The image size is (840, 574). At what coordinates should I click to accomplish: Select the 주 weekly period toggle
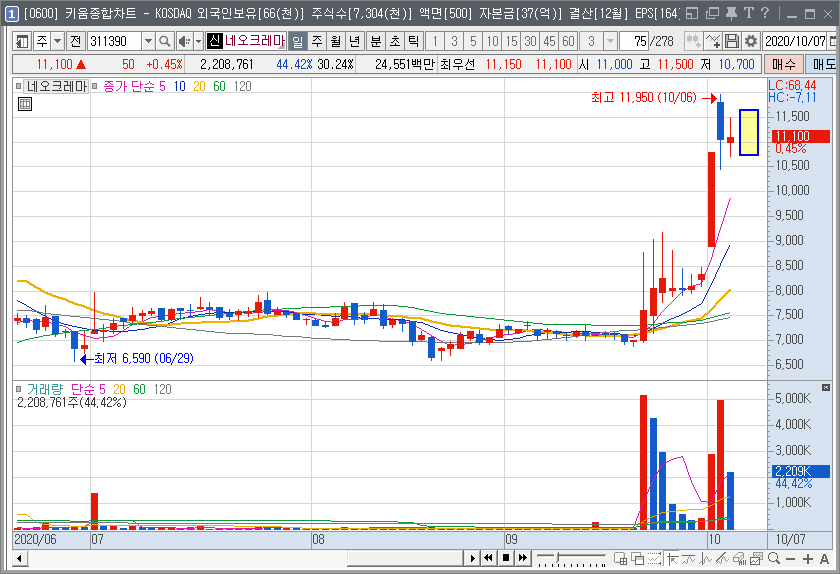pos(317,41)
